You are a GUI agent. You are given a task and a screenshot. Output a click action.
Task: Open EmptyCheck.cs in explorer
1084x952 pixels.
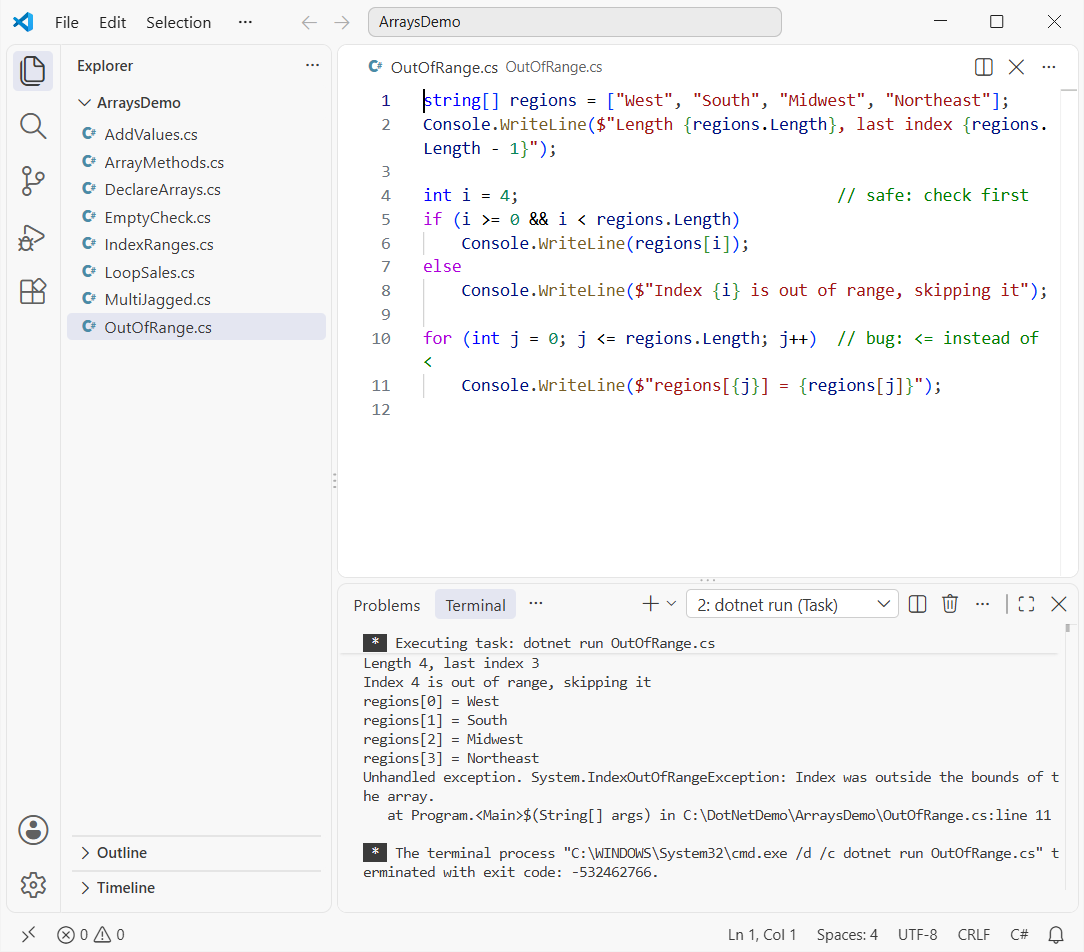(x=196, y=217)
